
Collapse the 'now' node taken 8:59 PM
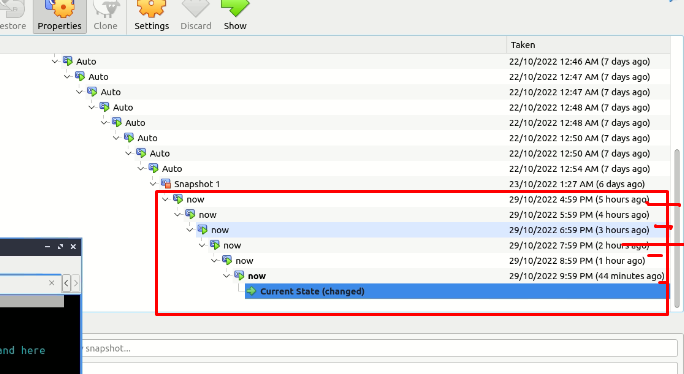click(x=214, y=261)
